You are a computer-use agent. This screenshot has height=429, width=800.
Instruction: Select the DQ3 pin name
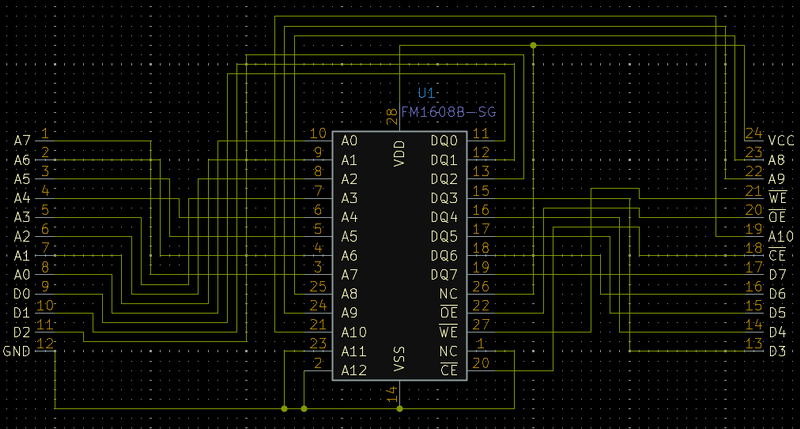point(444,198)
